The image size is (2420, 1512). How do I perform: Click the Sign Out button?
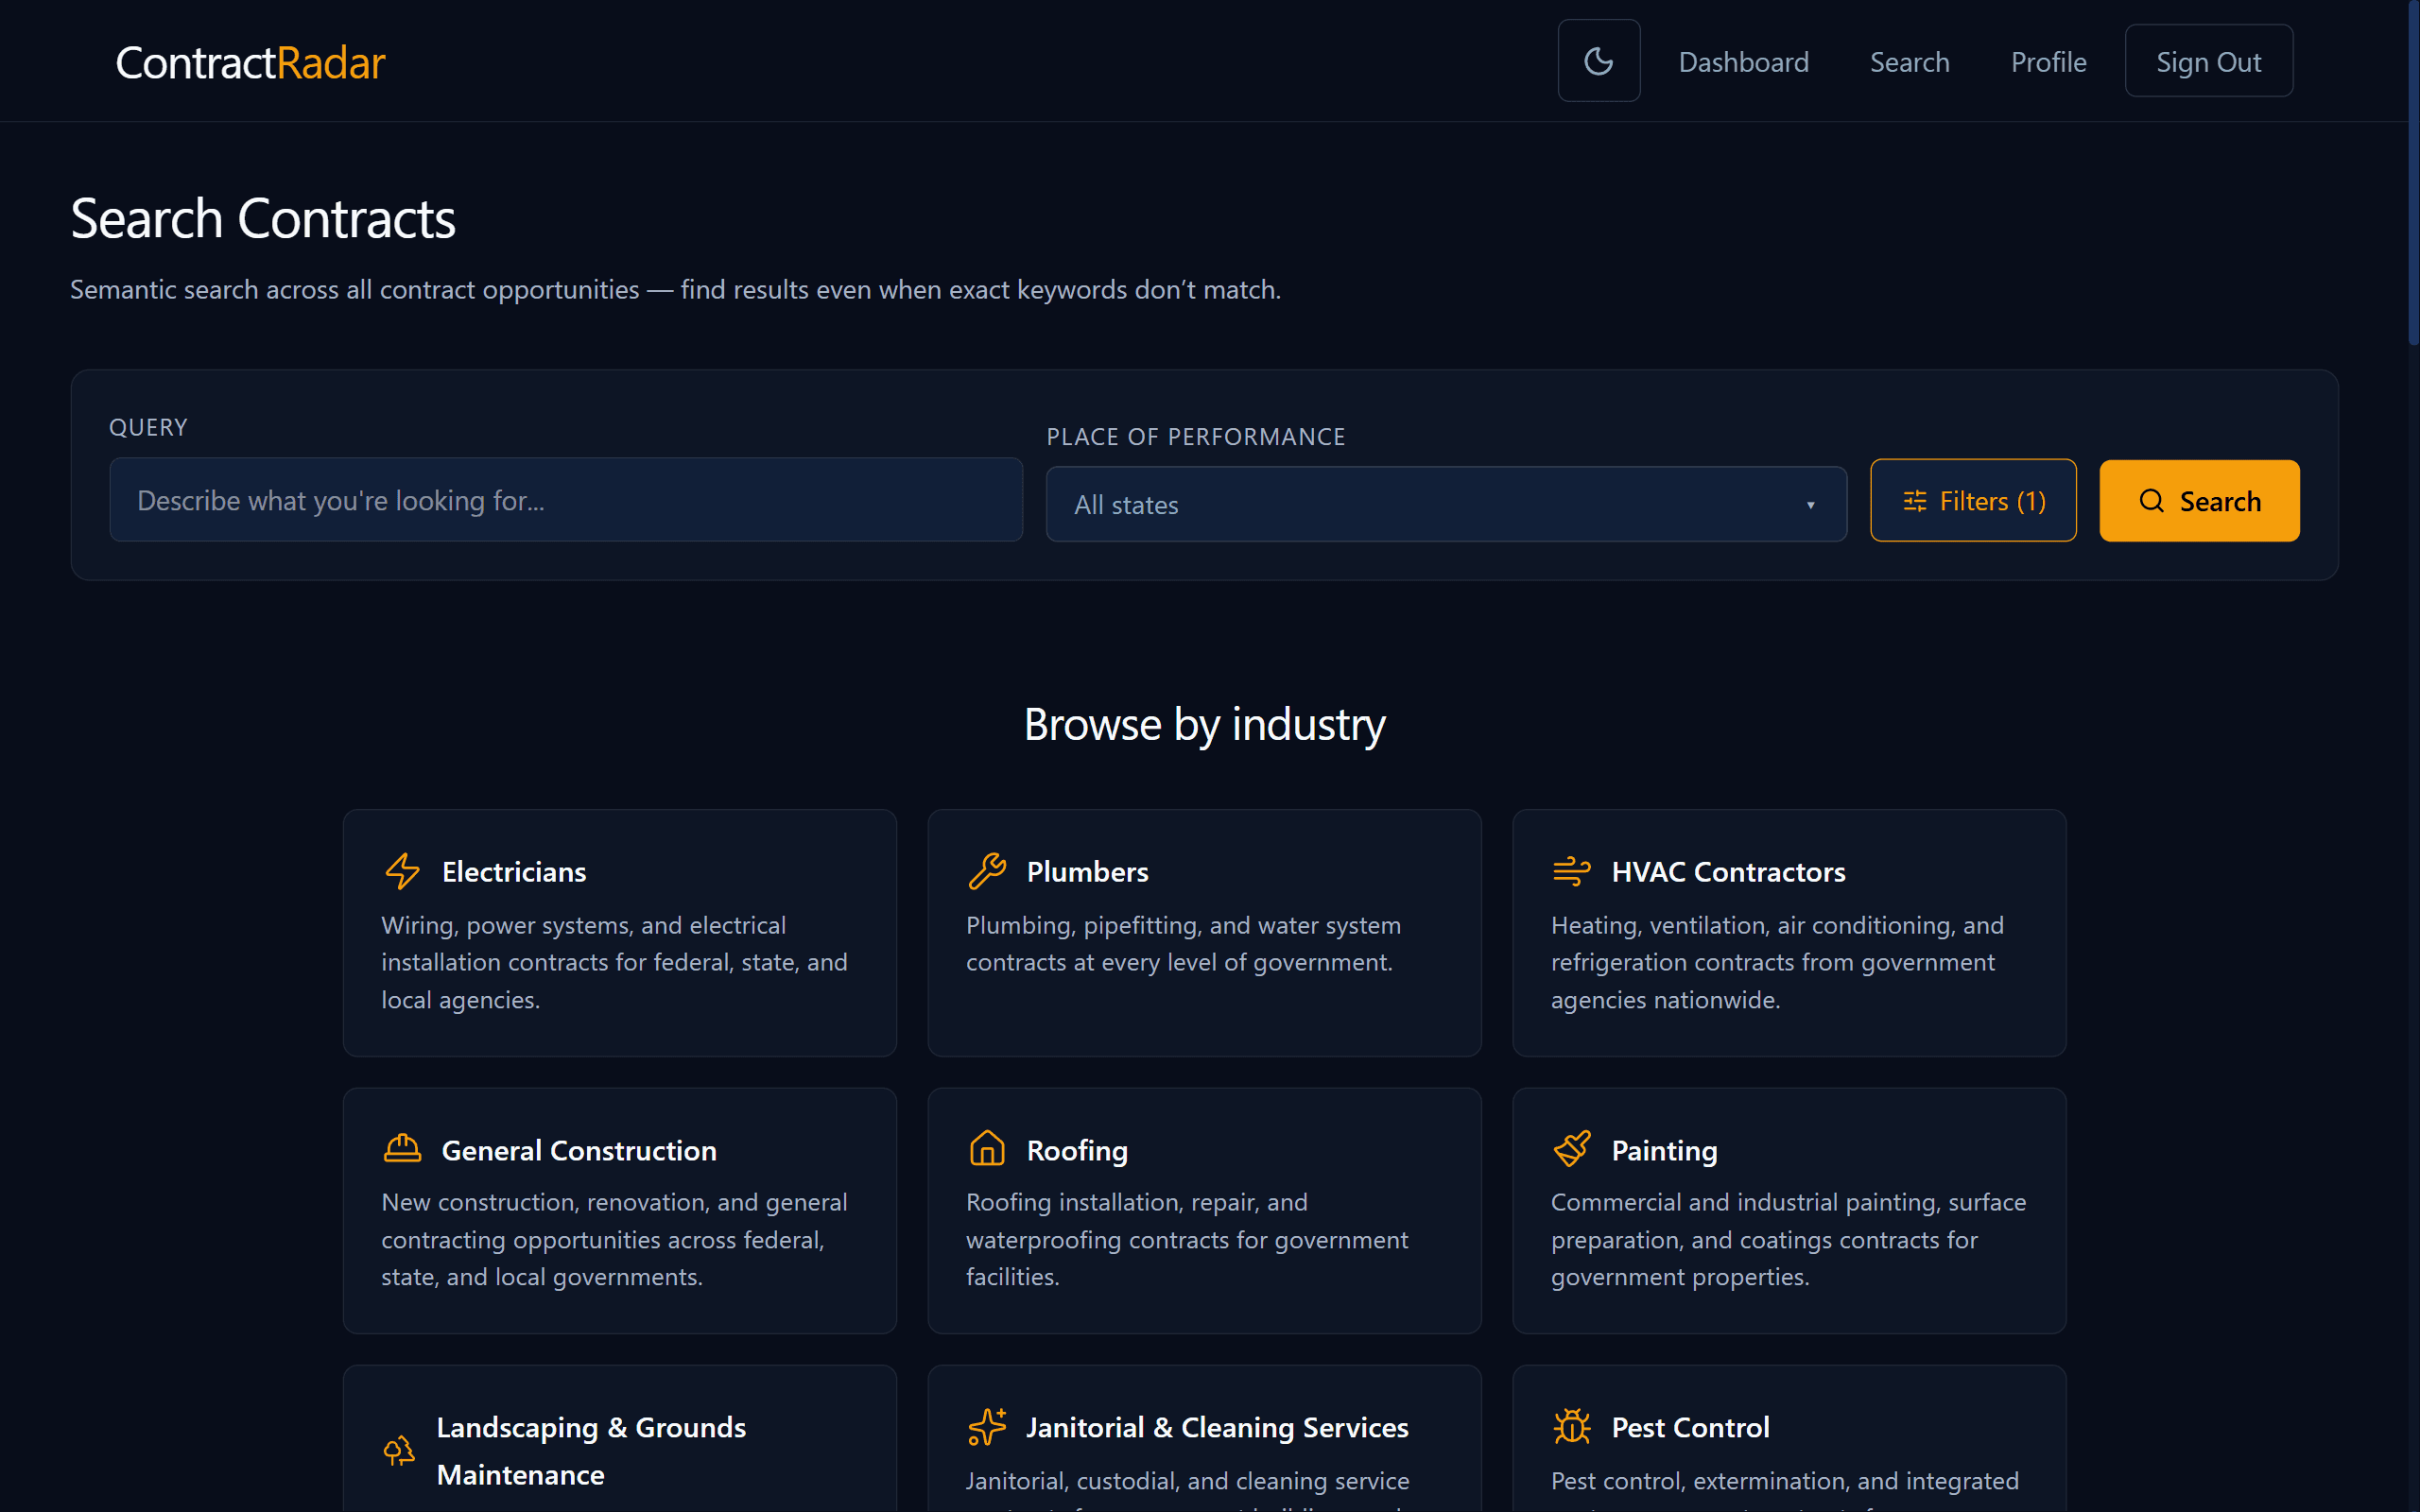[2208, 61]
